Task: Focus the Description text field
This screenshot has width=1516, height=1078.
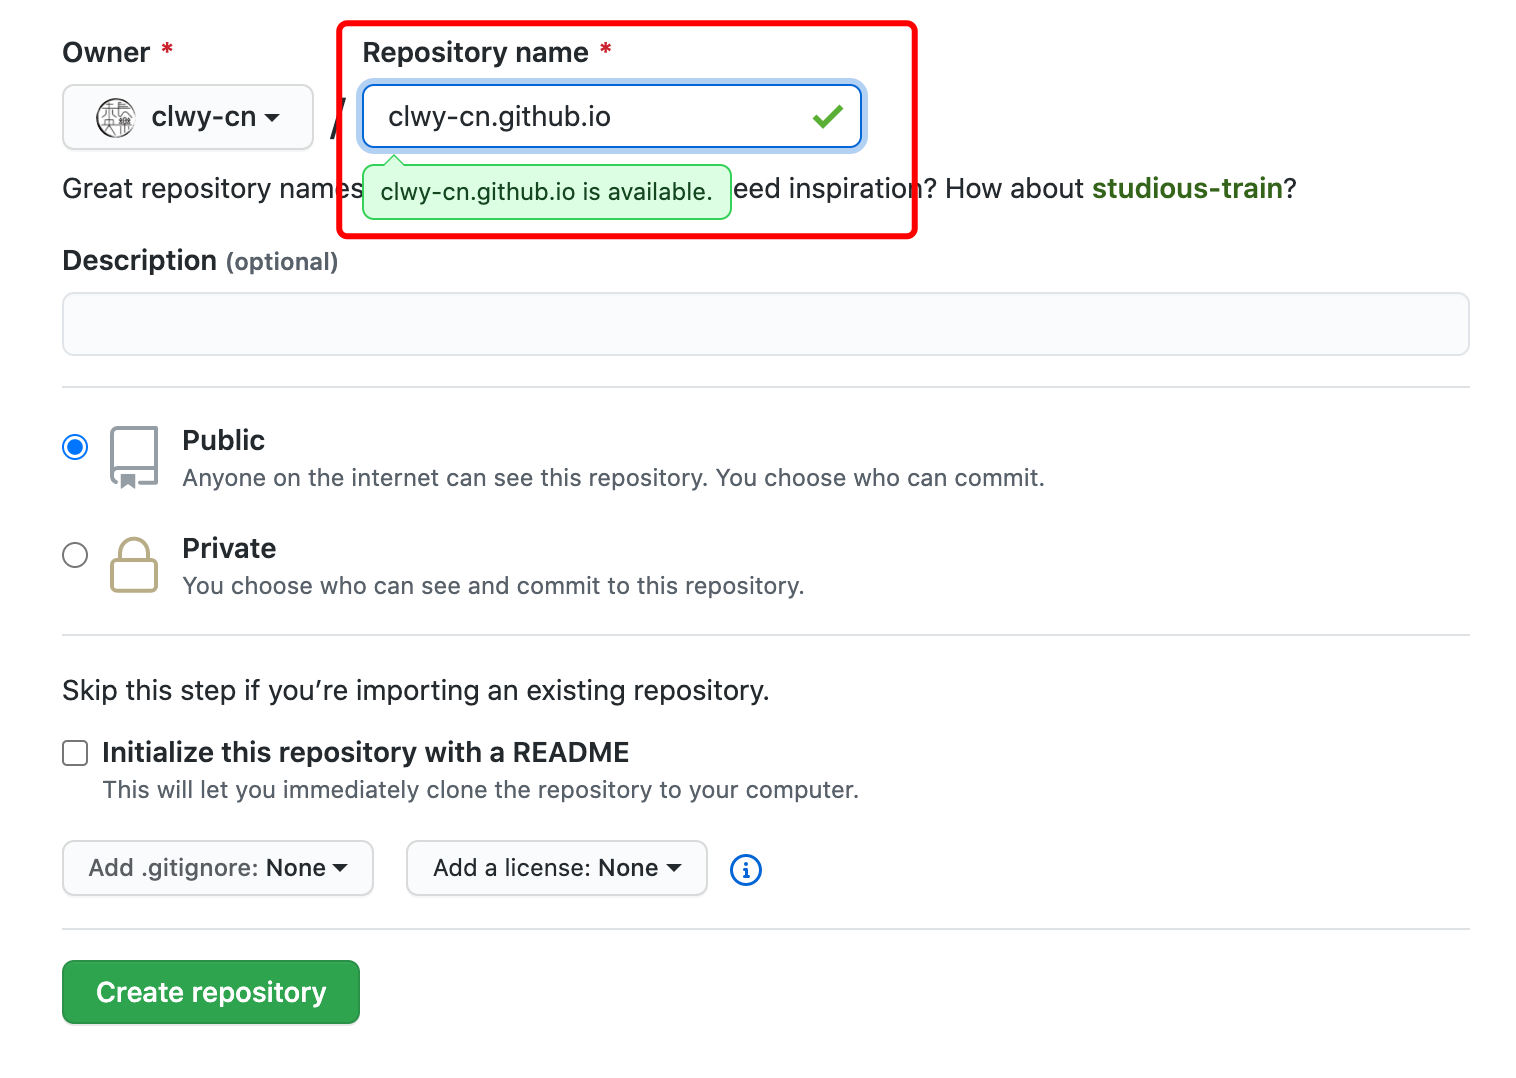Action: click(x=766, y=324)
